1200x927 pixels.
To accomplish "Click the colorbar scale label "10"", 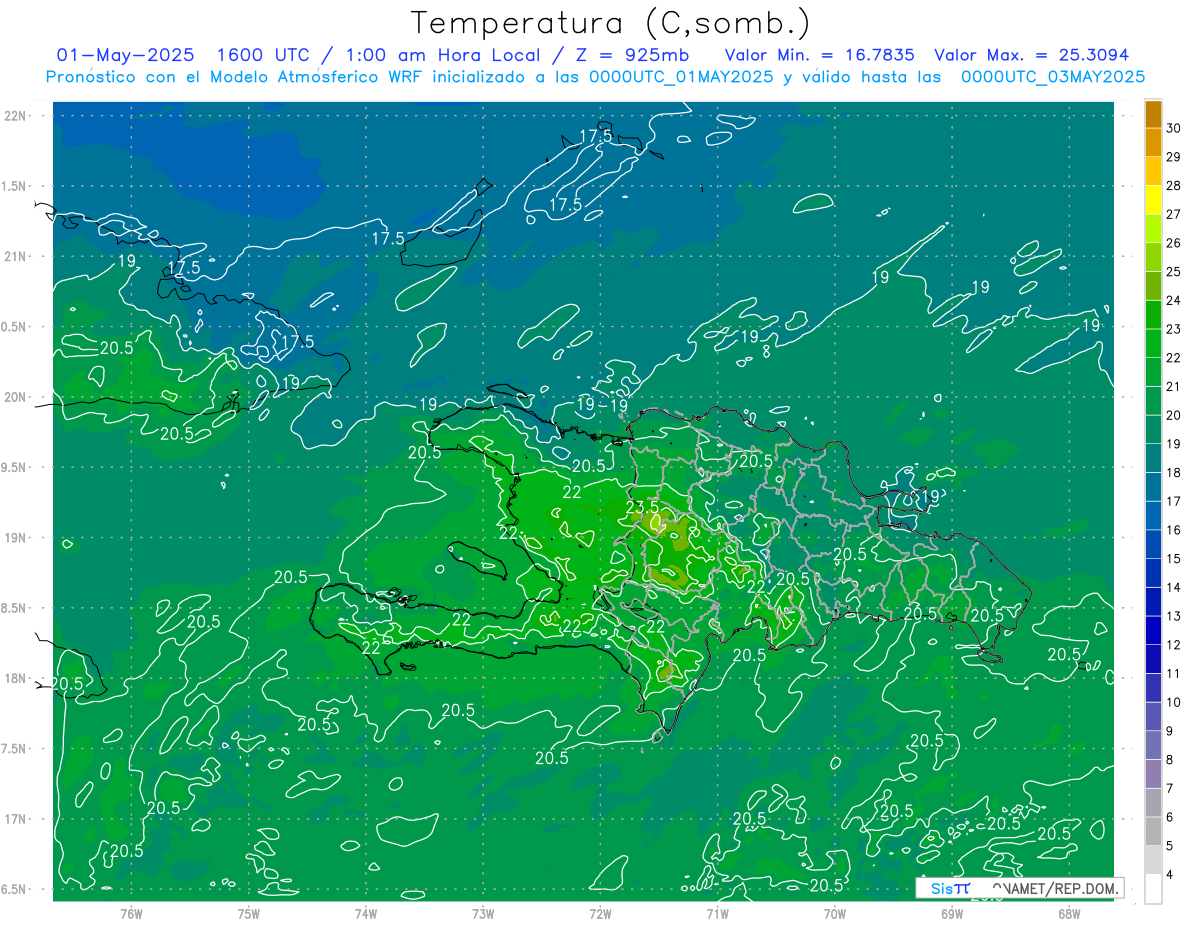I will [x=1173, y=702].
